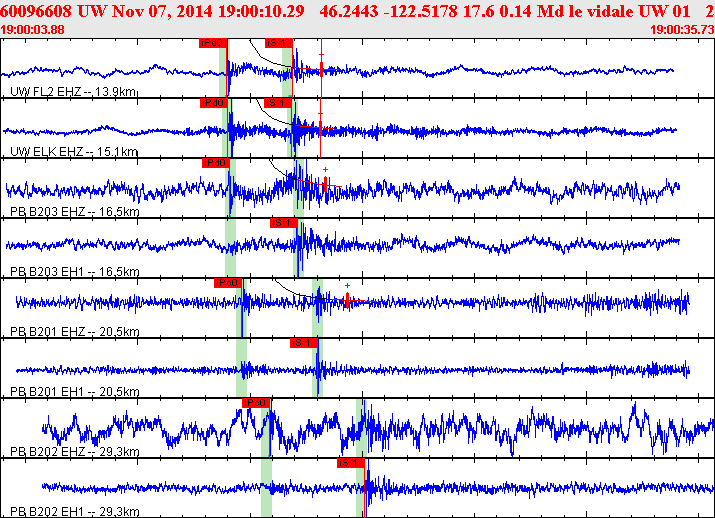Viewport: 715px width, 518px height.
Task: Click the red coda plus marker on UW FL2 EHZ
Action: pos(321,55)
